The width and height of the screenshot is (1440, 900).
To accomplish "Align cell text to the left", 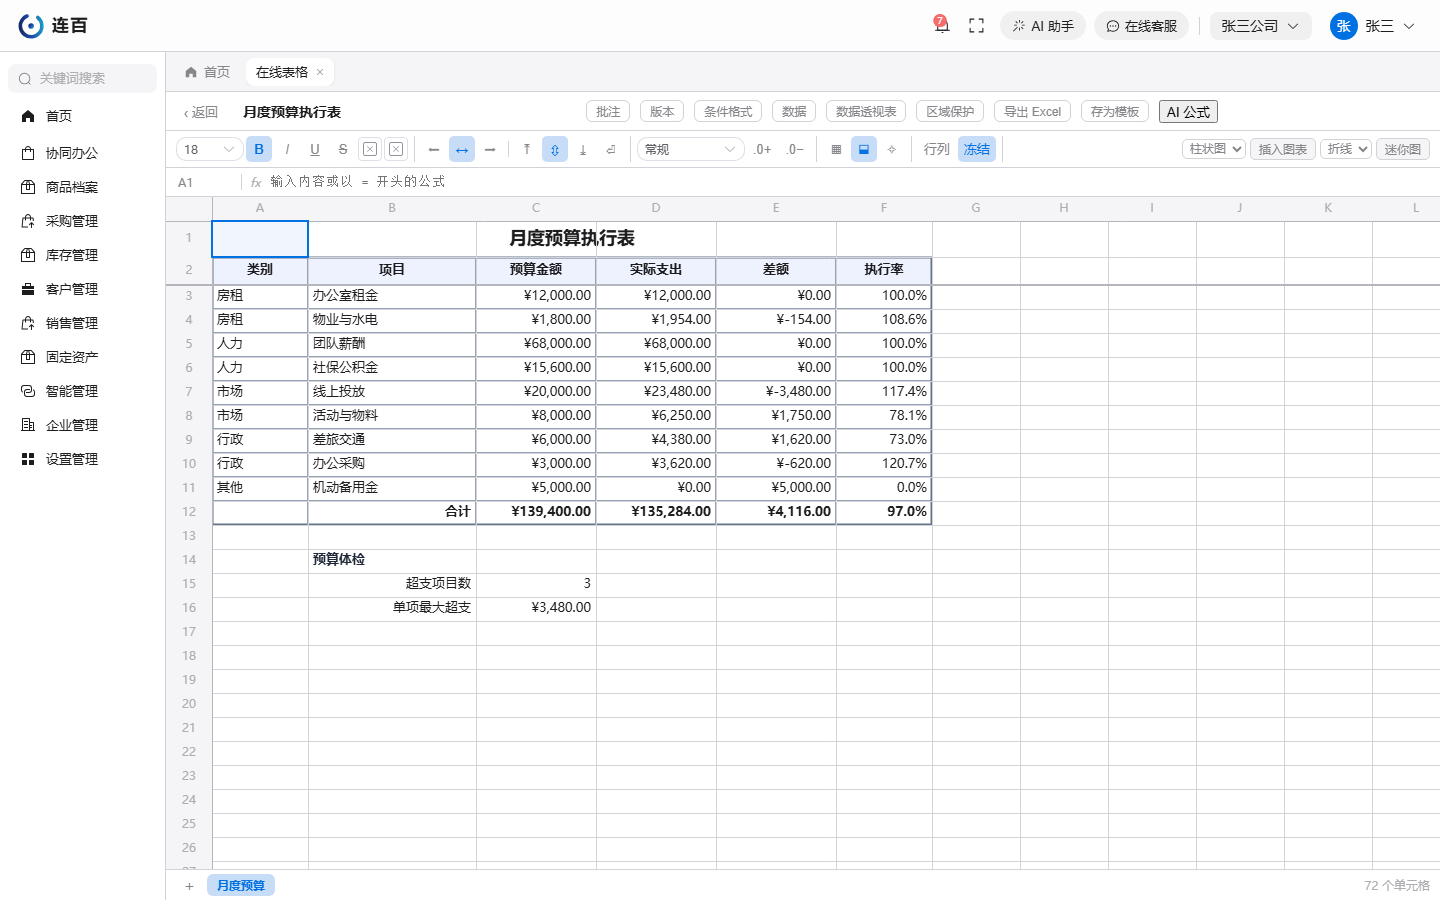I will pos(434,149).
